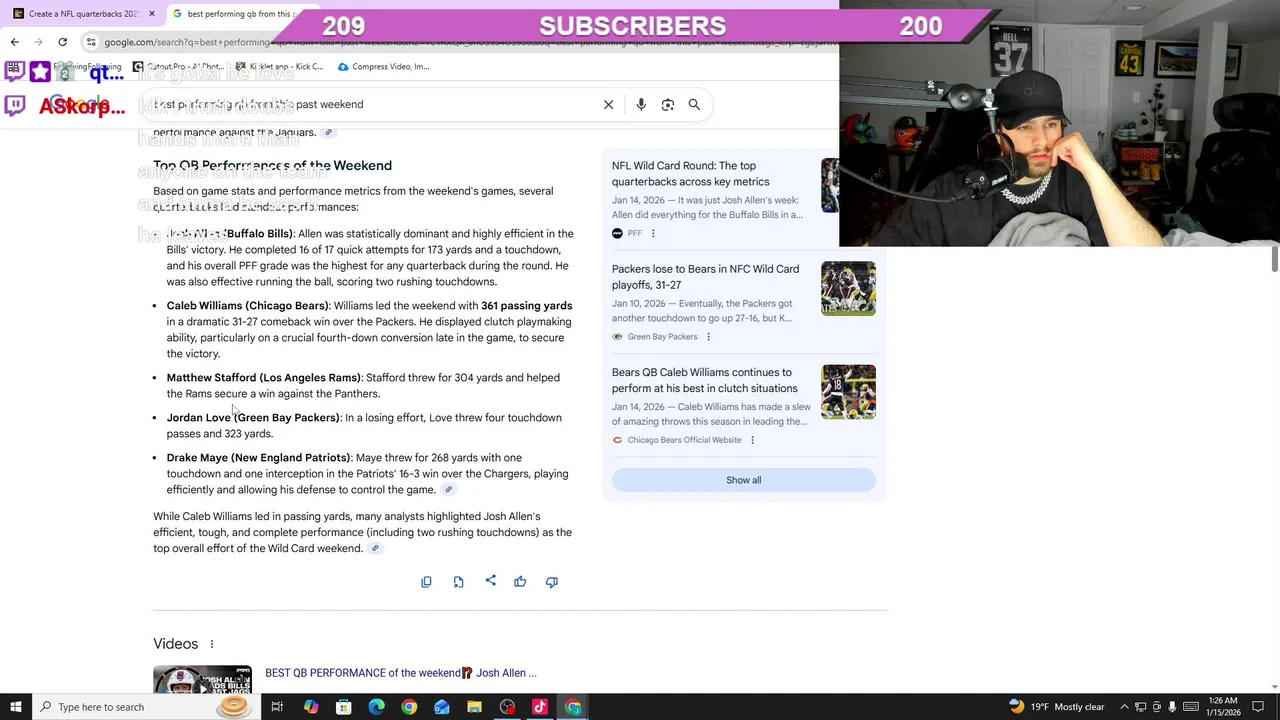The width and height of the screenshot is (1280, 720).
Task: Open the taskbar clock showing 1:26 AM
Action: 1223,707
